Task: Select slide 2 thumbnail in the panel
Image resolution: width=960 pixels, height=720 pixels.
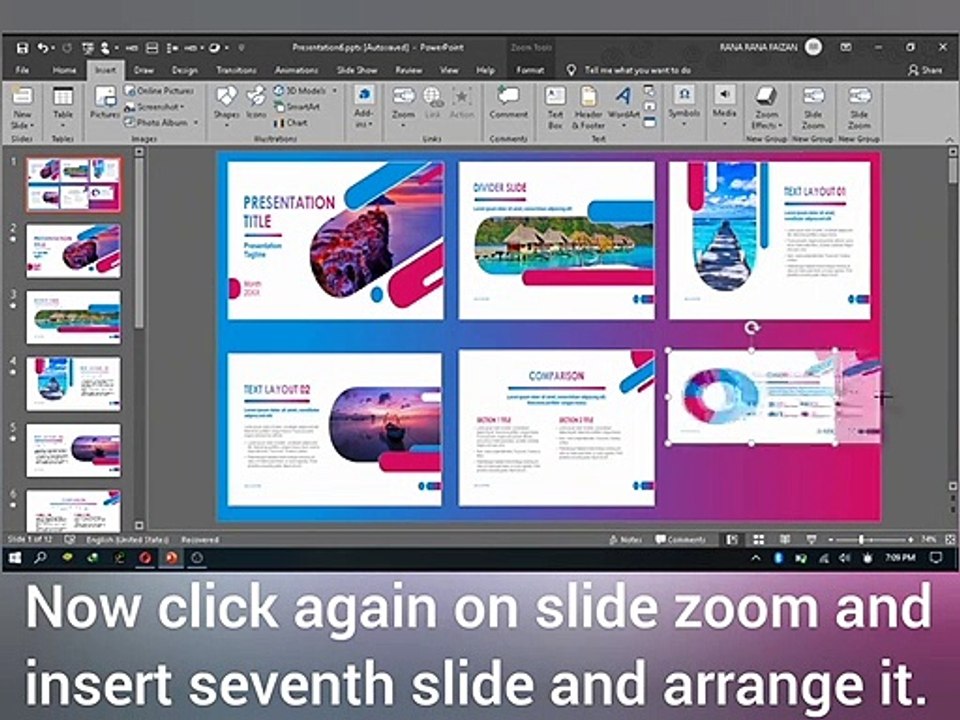Action: point(73,251)
